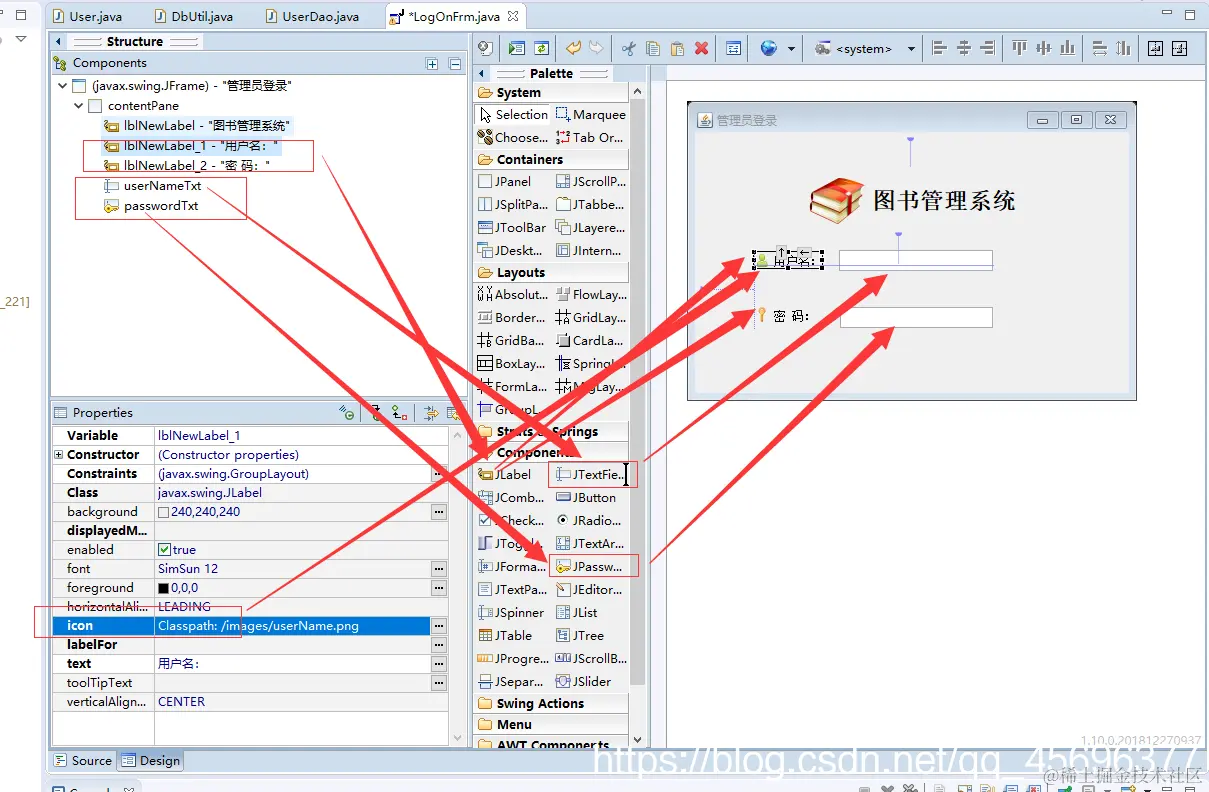
Task: Select userNameTxt in component tree
Action: click(152, 186)
